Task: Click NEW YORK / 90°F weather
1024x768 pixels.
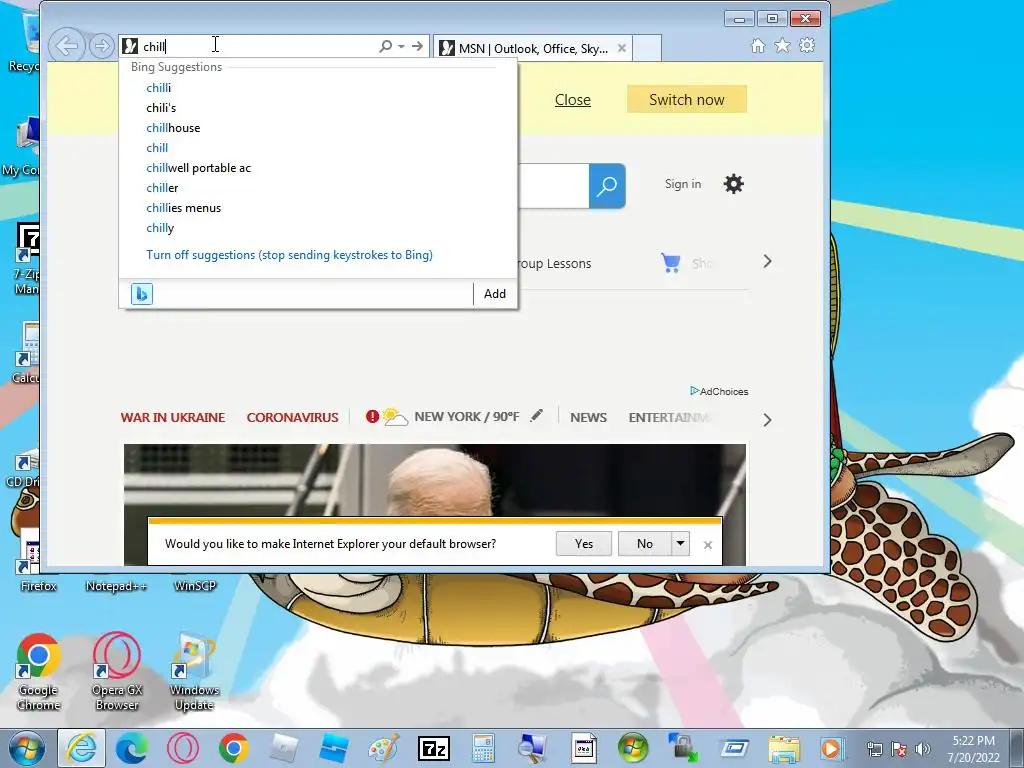Action: click(467, 417)
